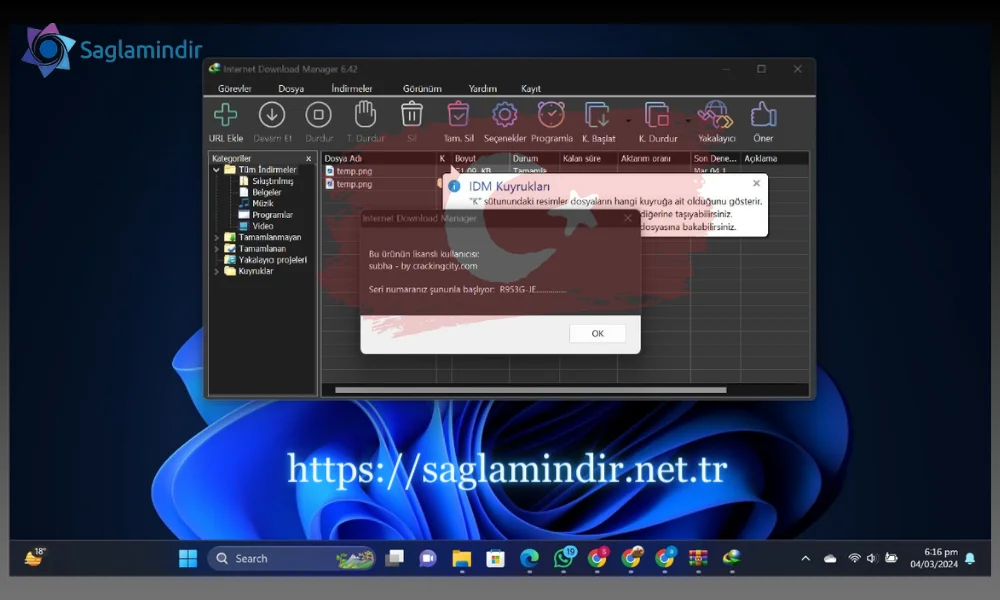Open the K. Durdur dropdown arrow
The height and width of the screenshot is (600, 1000).
[688, 121]
